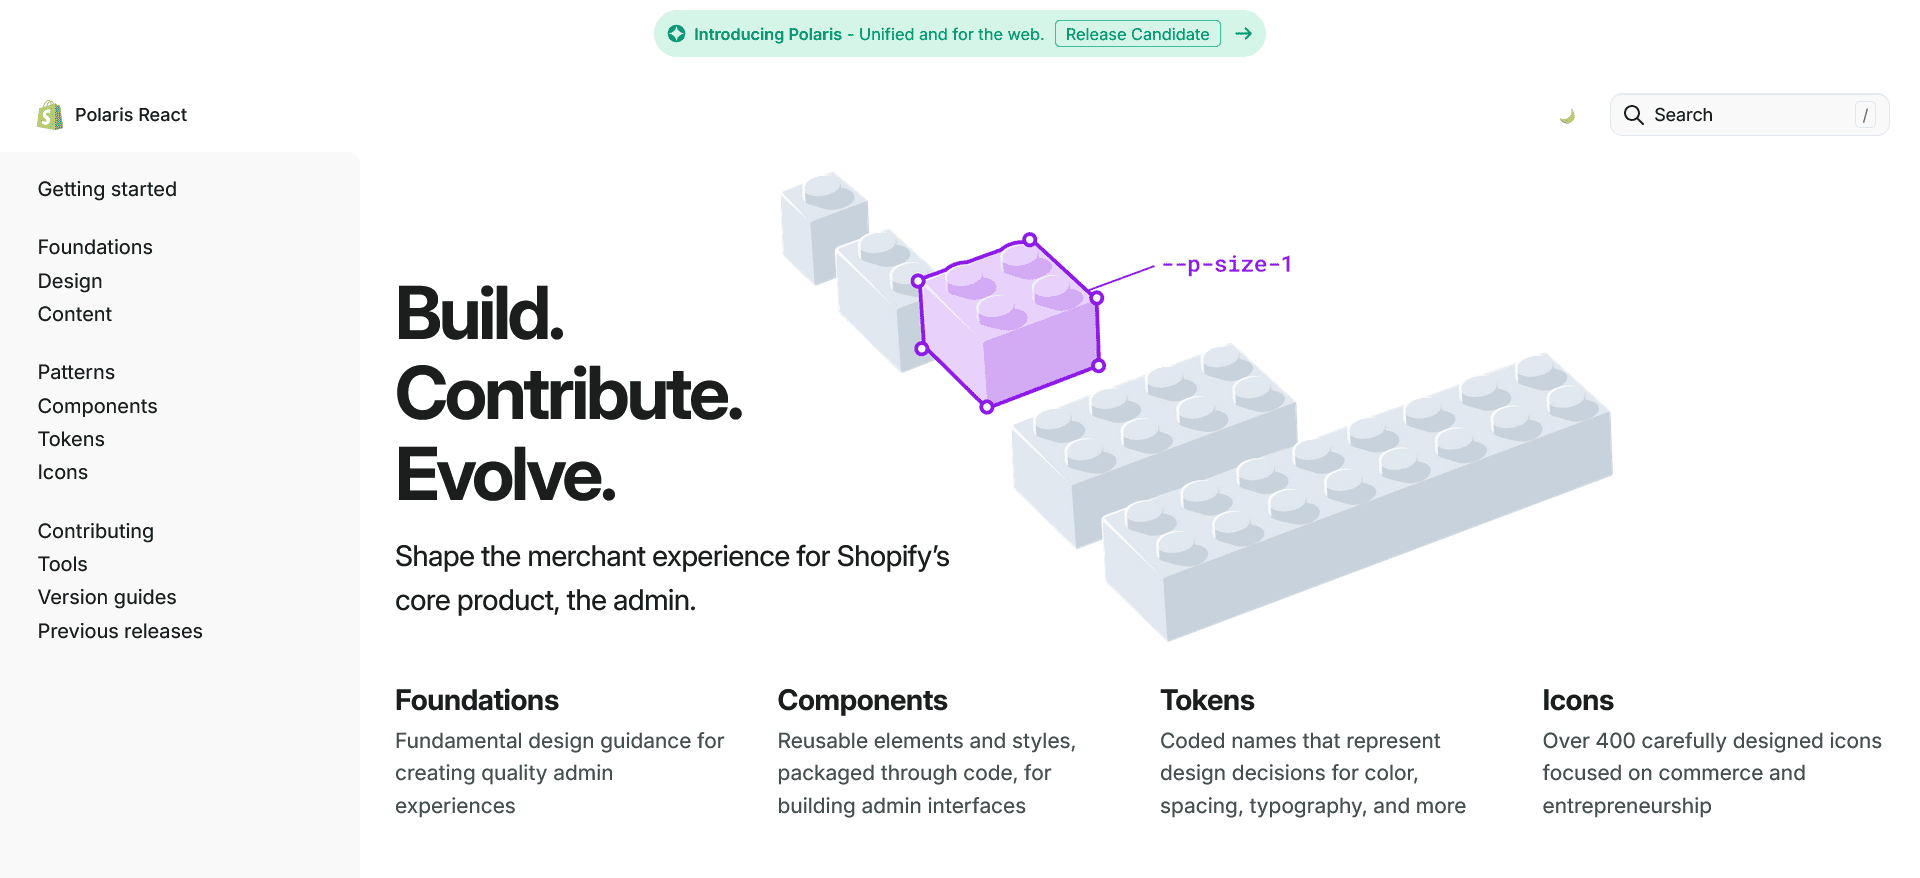
Task: Click the Polaris compass icon in the banner
Action: click(678, 33)
